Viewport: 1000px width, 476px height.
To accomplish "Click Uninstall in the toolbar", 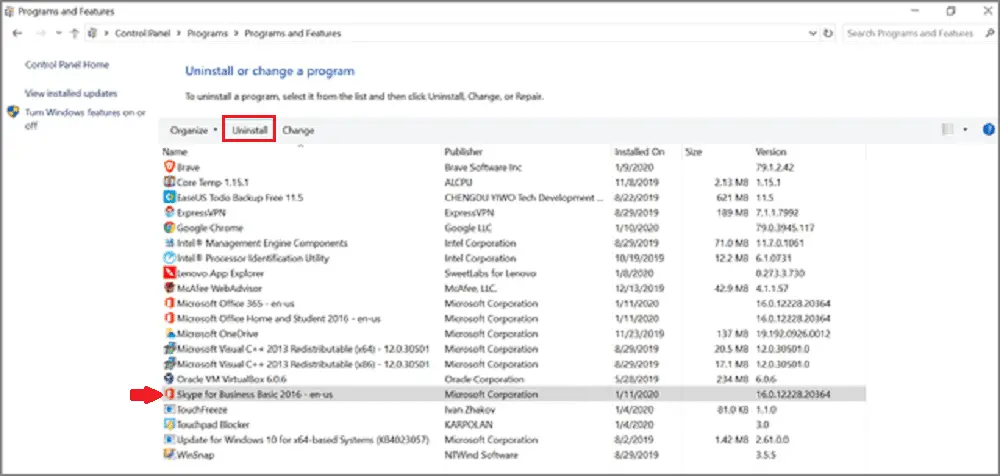I will click(249, 130).
